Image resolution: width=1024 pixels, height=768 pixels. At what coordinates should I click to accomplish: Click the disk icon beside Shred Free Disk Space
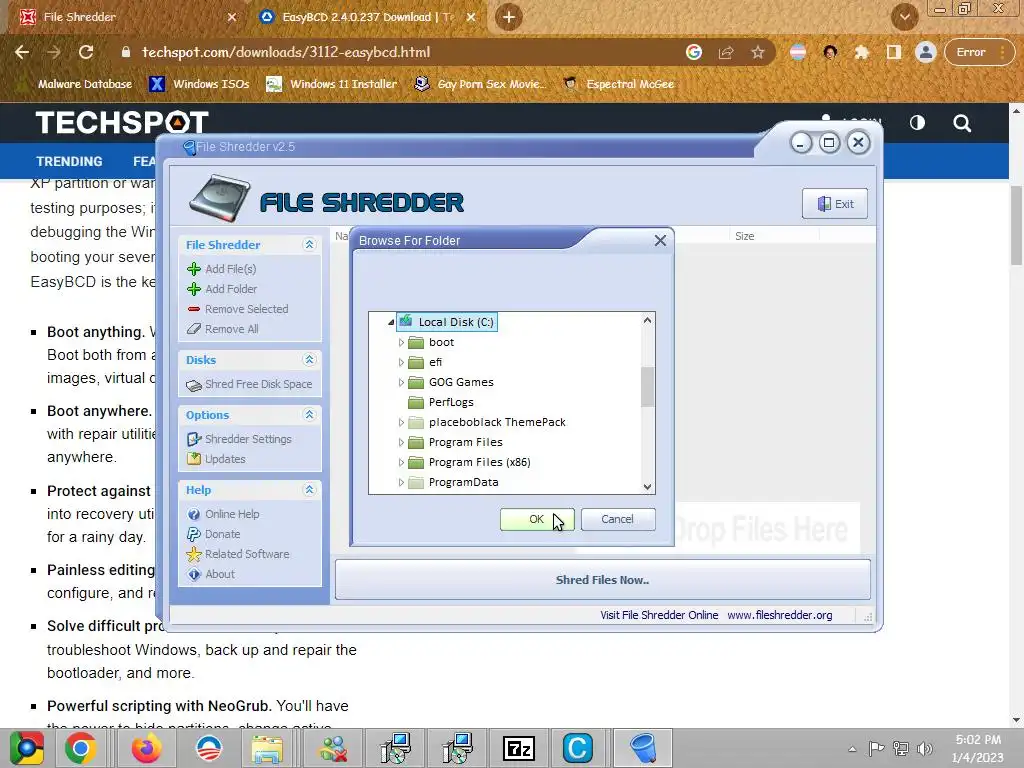tap(194, 385)
